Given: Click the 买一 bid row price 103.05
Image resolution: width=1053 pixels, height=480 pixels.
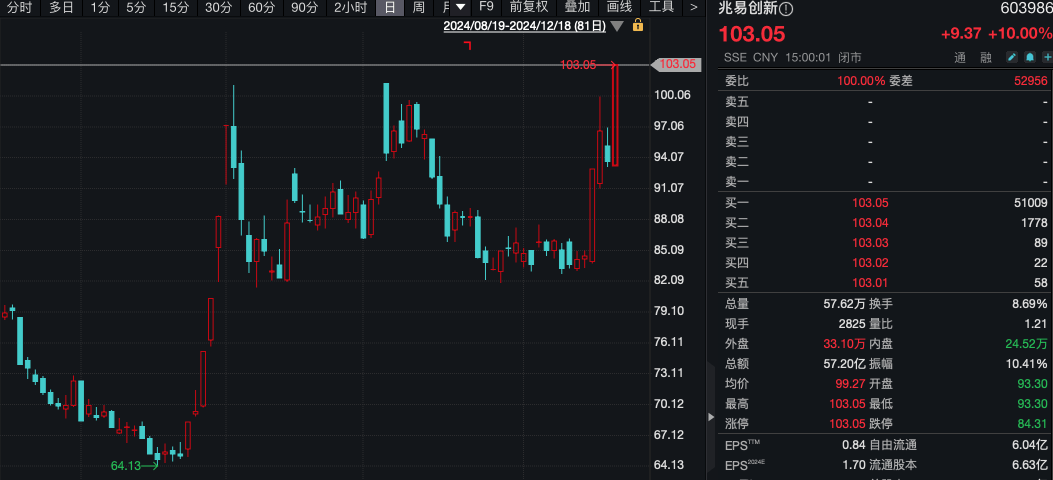Looking at the screenshot, I should pos(870,203).
